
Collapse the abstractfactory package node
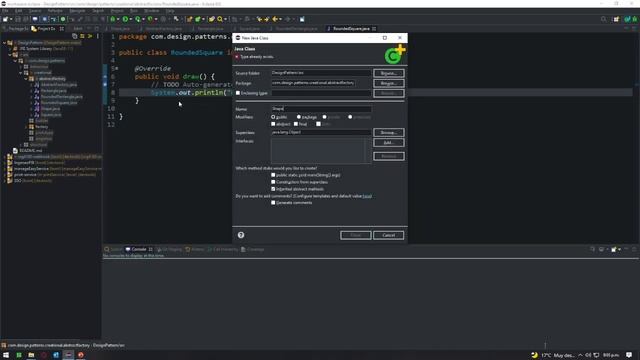pos(26,79)
